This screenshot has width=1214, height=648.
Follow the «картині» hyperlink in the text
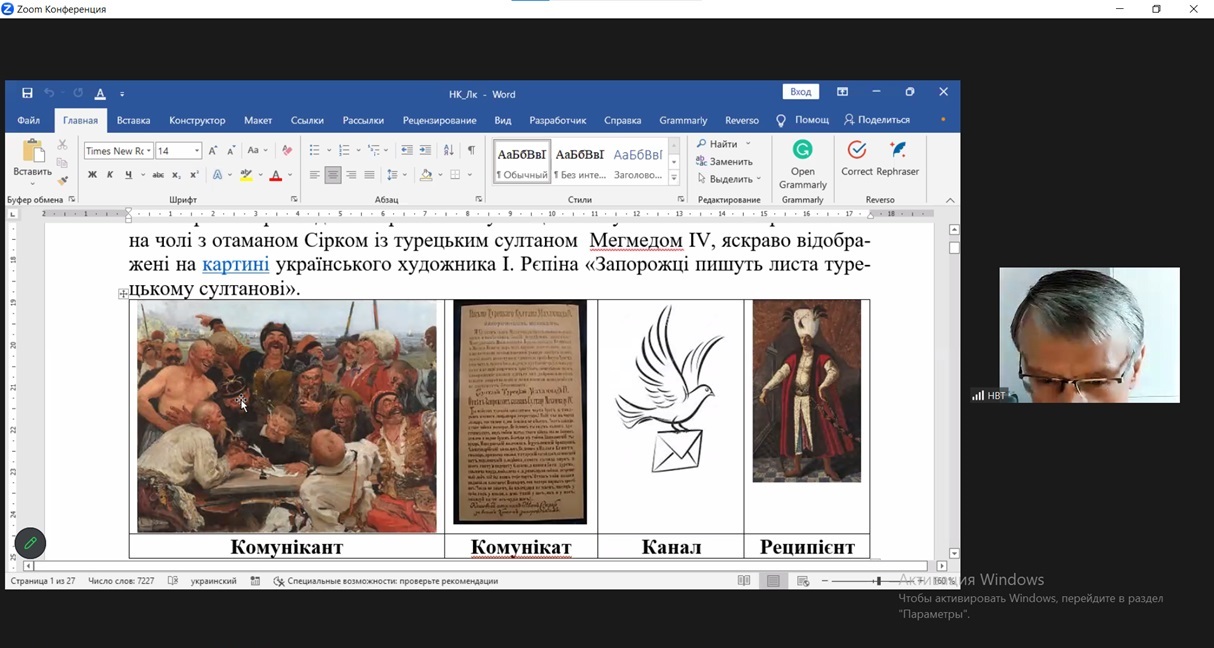[x=235, y=265]
